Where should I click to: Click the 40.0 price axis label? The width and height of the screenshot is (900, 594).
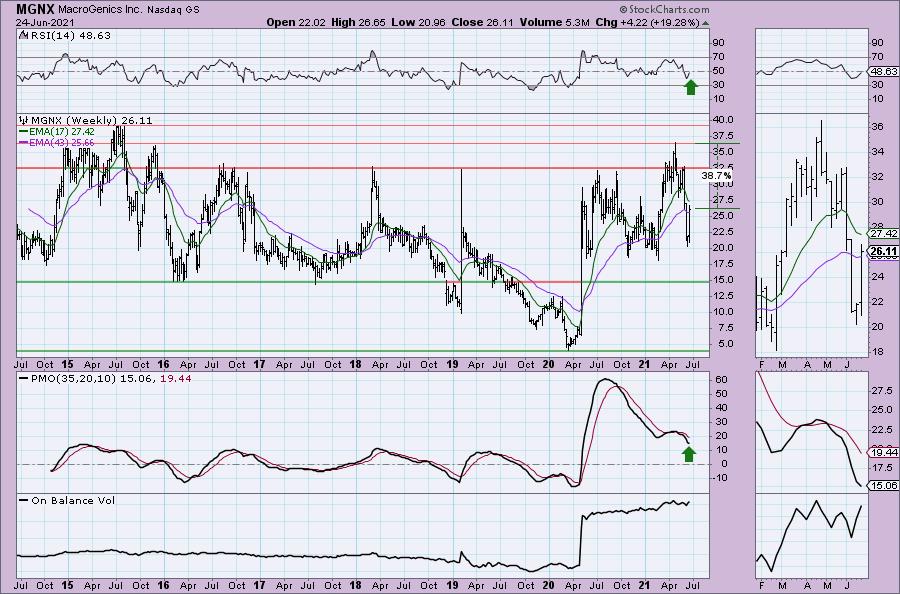[x=723, y=119]
